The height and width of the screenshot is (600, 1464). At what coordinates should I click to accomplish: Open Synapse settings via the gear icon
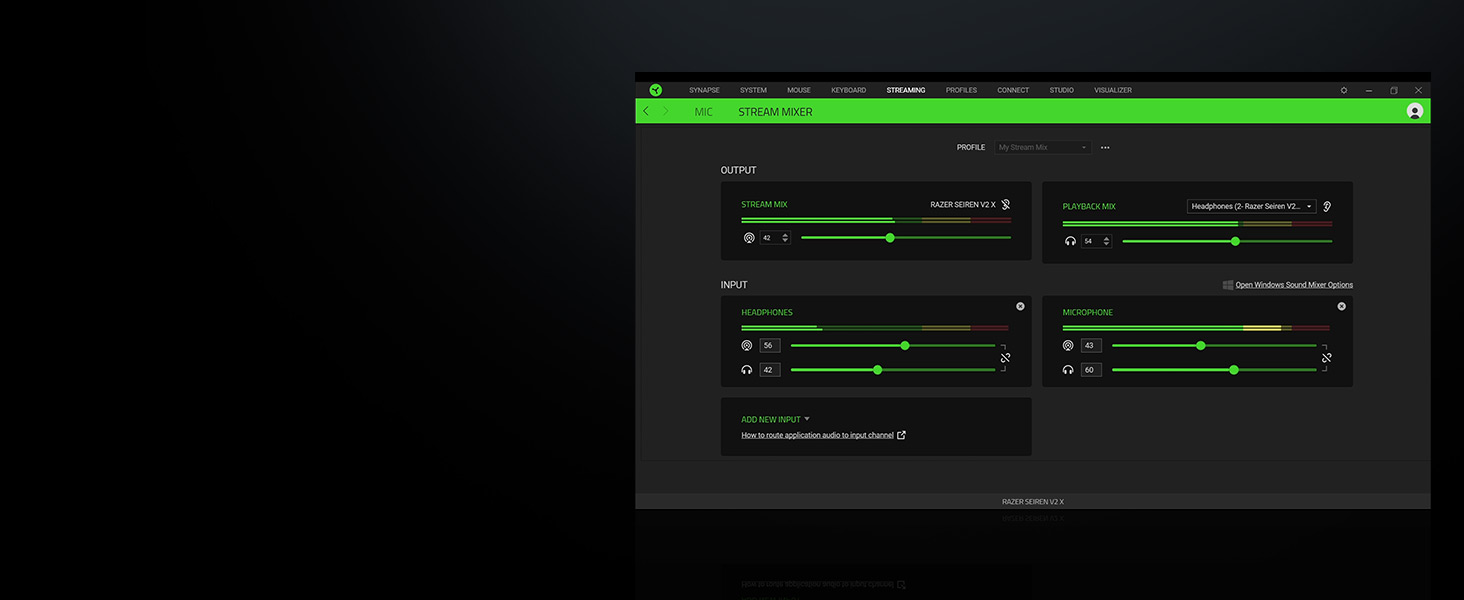1344,90
